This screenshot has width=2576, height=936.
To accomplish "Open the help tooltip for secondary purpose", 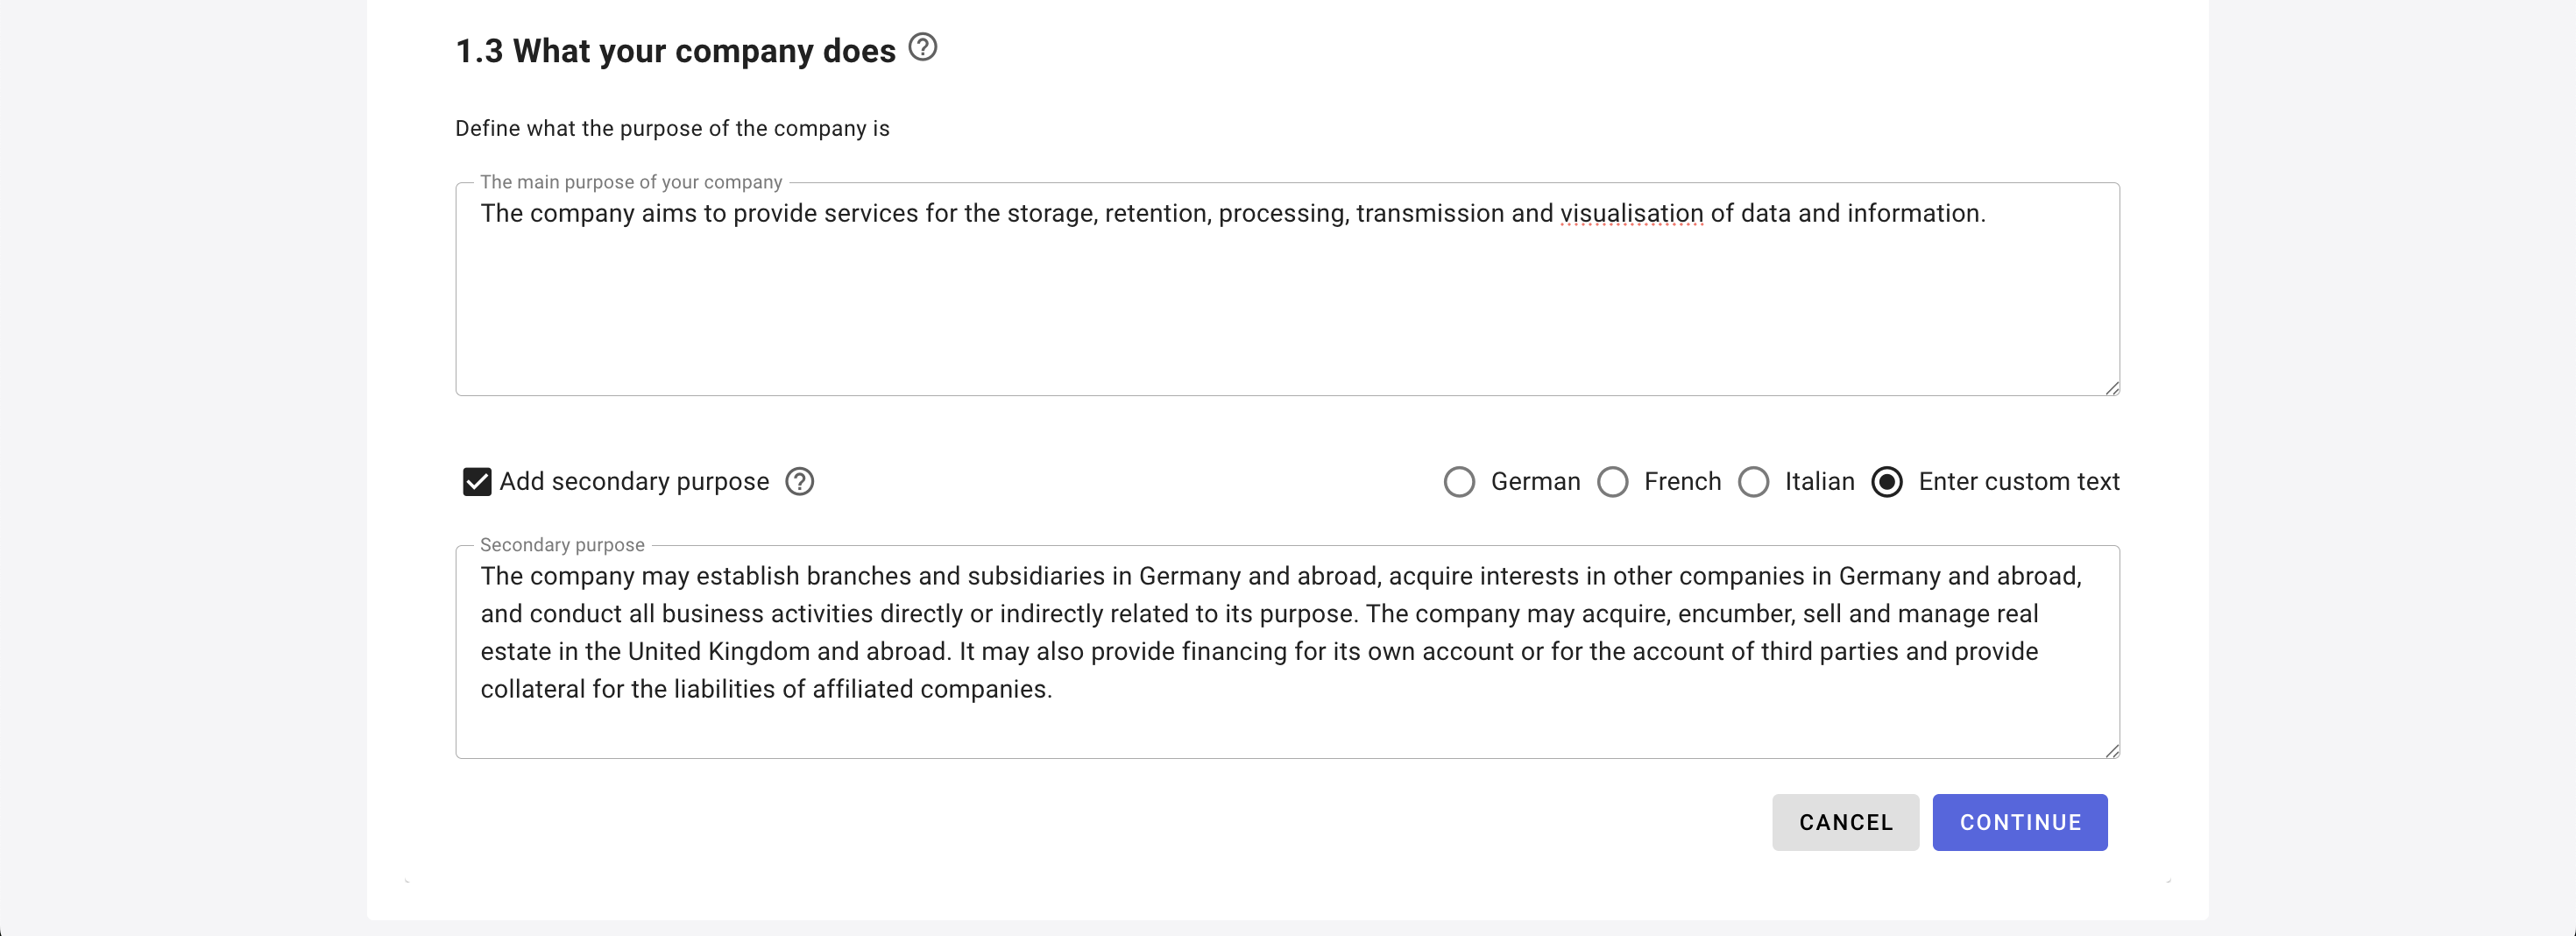I will coord(799,482).
